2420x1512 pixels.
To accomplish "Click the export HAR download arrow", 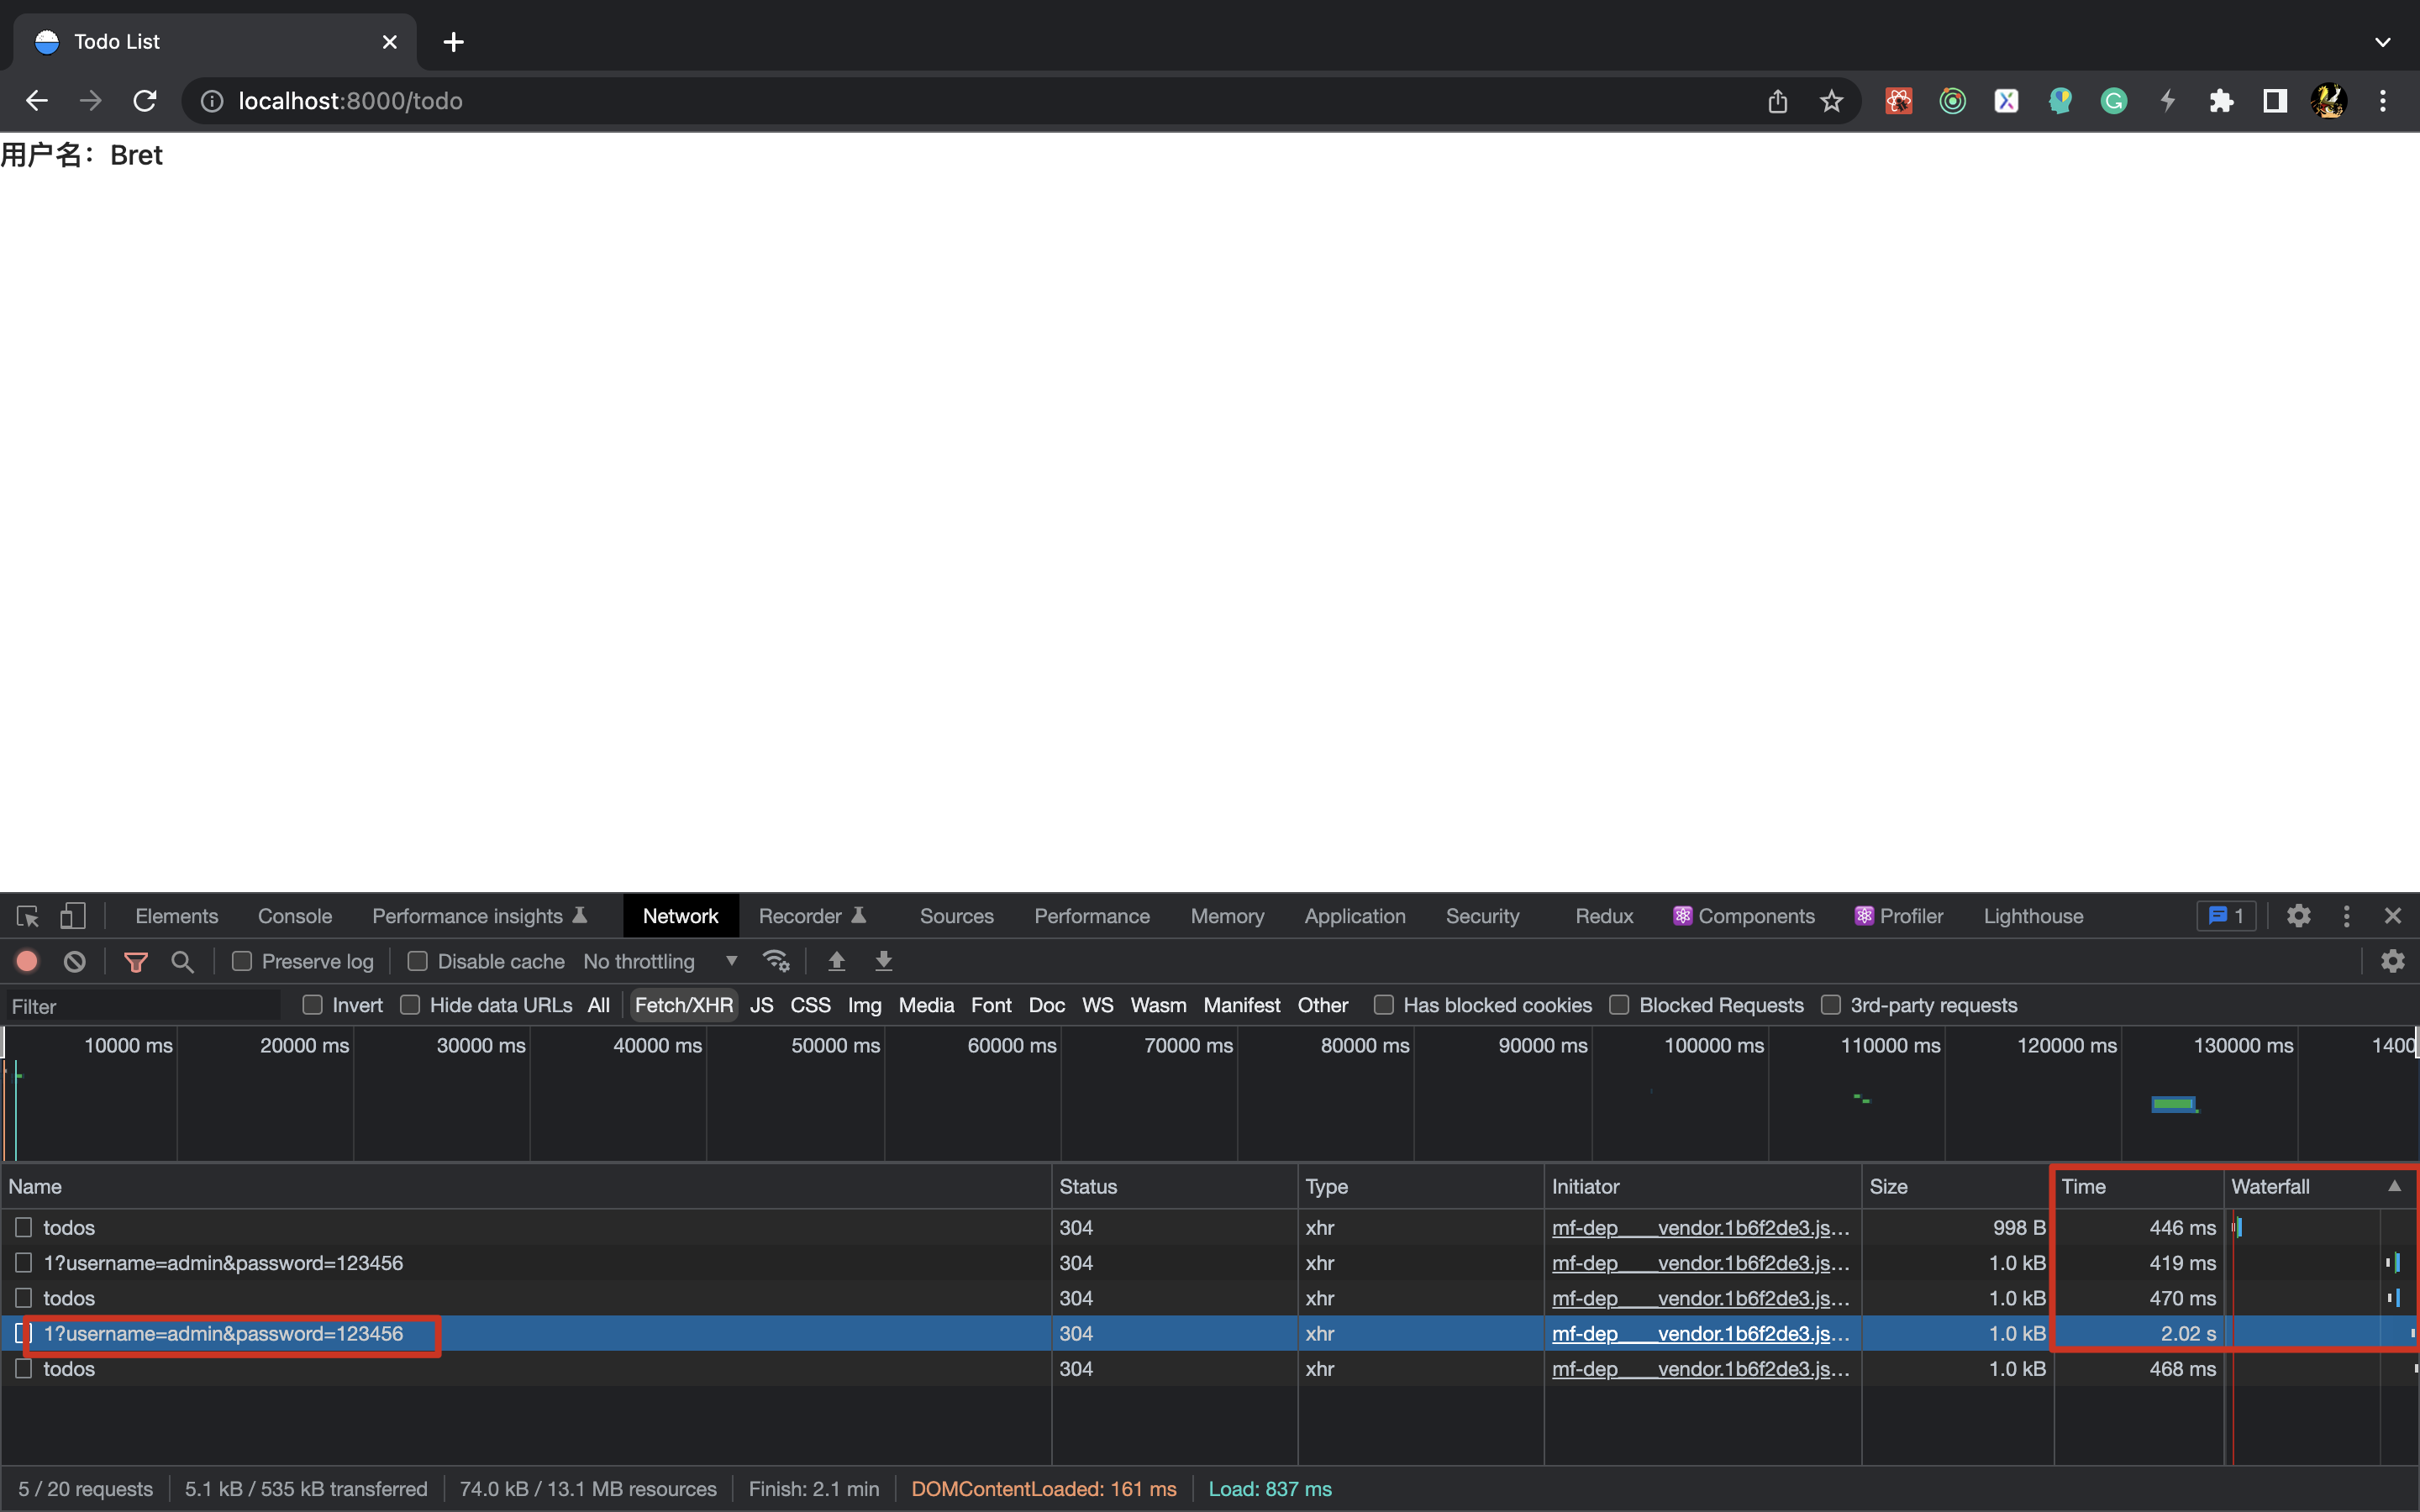I will (x=884, y=961).
